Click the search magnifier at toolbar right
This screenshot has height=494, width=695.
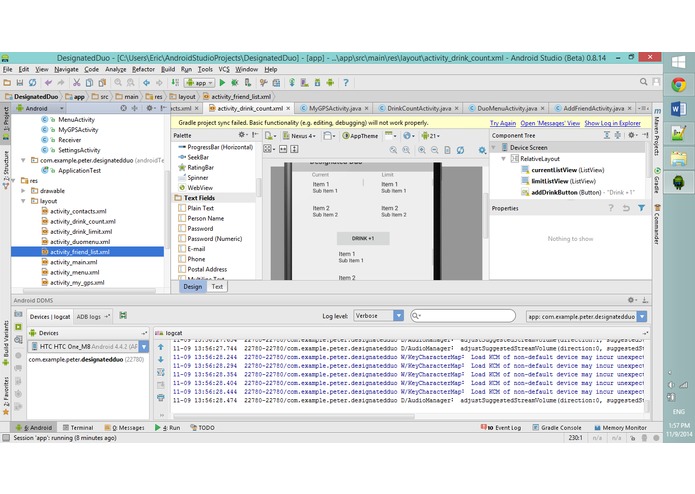[644, 82]
